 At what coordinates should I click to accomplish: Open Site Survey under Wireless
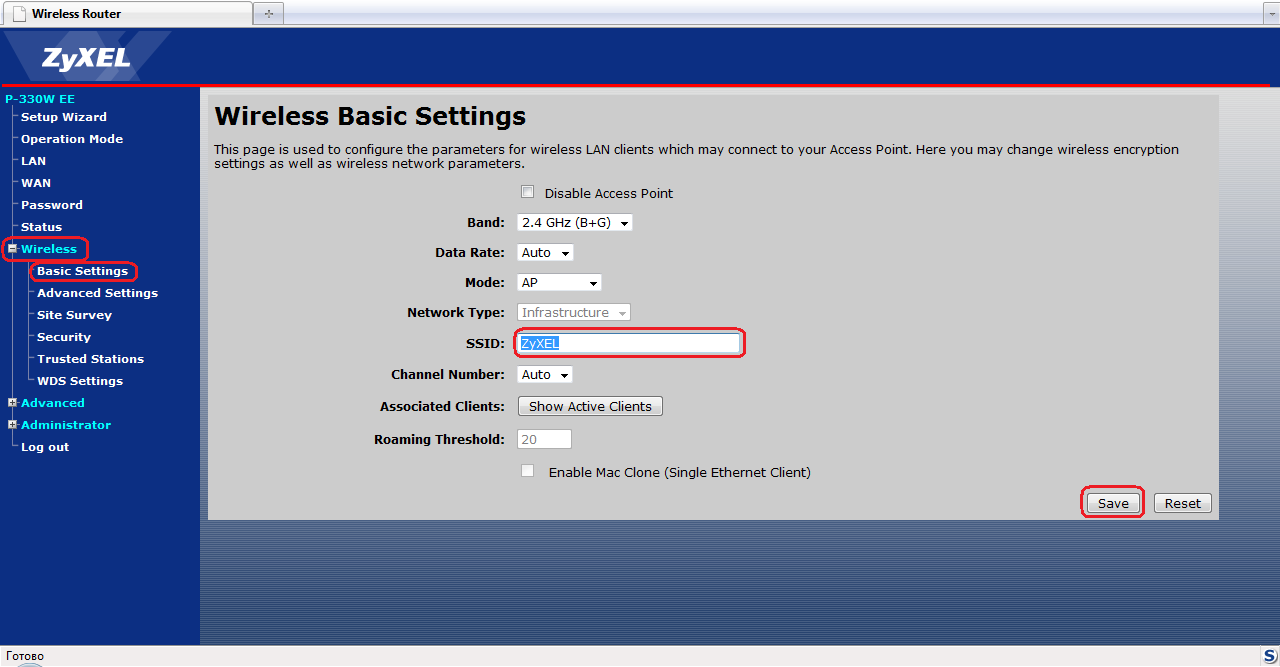(74, 315)
